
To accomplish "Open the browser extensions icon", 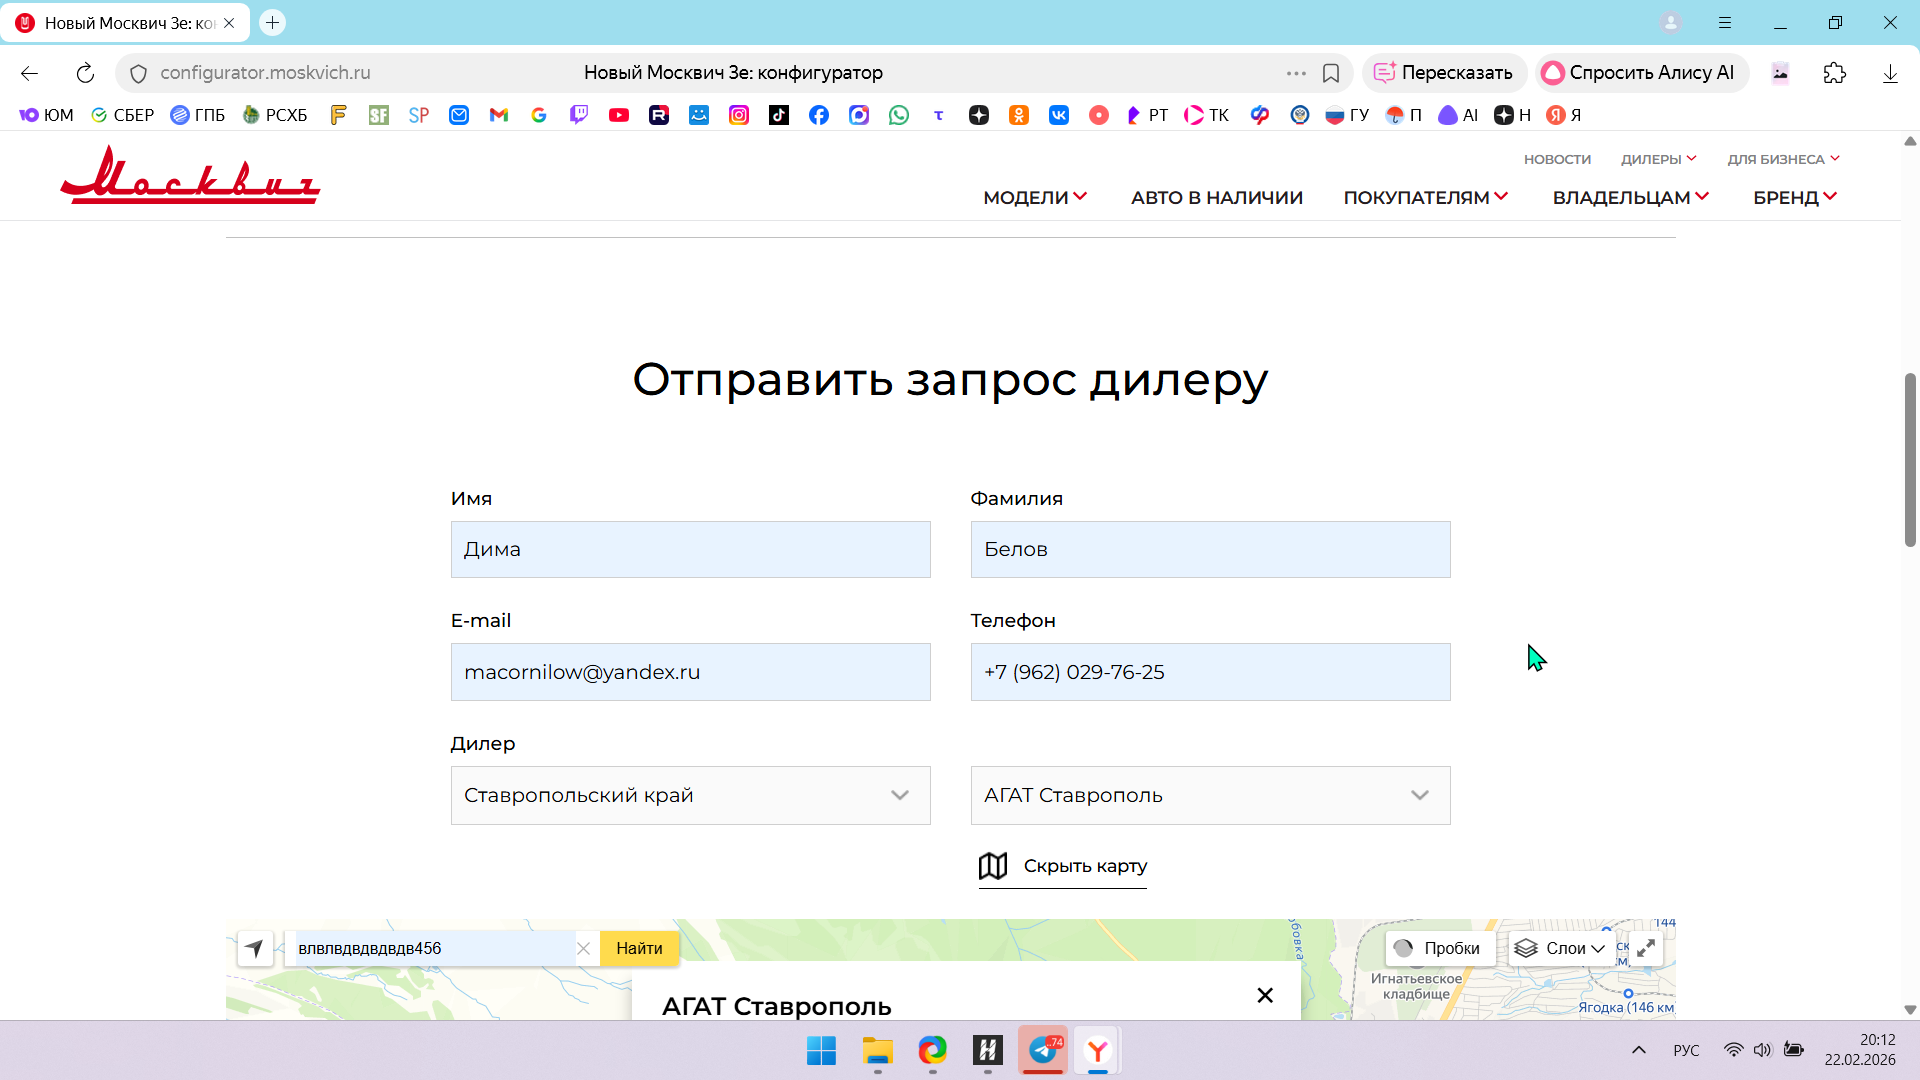I will (x=1834, y=73).
